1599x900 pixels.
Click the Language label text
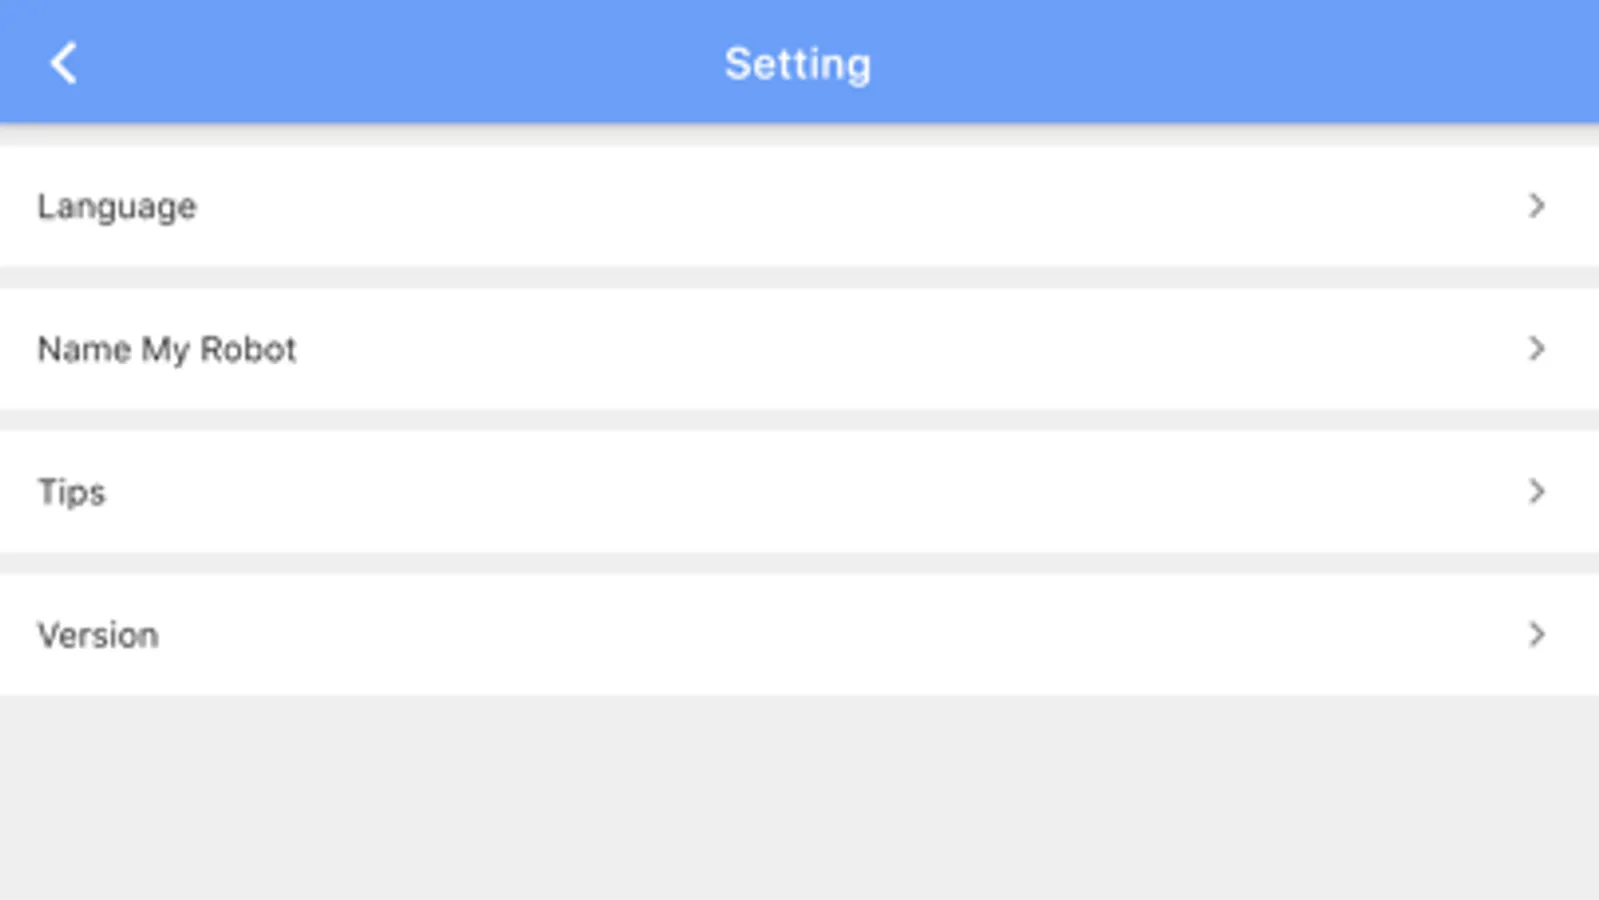point(117,207)
